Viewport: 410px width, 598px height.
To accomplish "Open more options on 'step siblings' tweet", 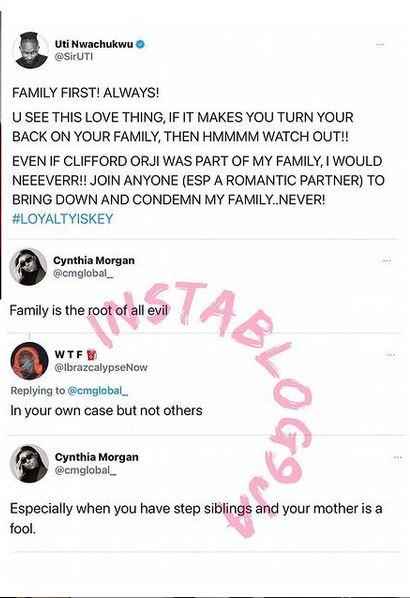I will click(x=398, y=457).
